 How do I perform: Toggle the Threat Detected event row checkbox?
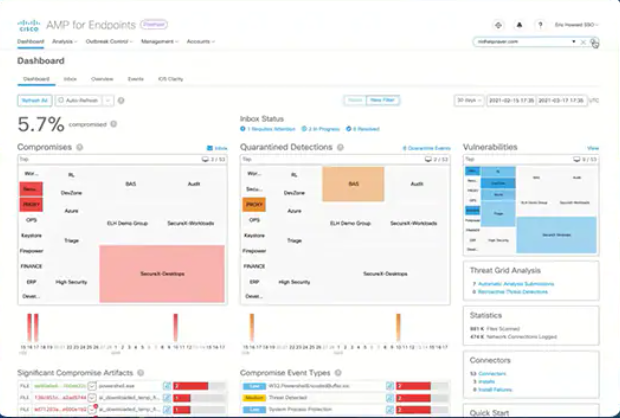pyautogui.click(x=389, y=397)
